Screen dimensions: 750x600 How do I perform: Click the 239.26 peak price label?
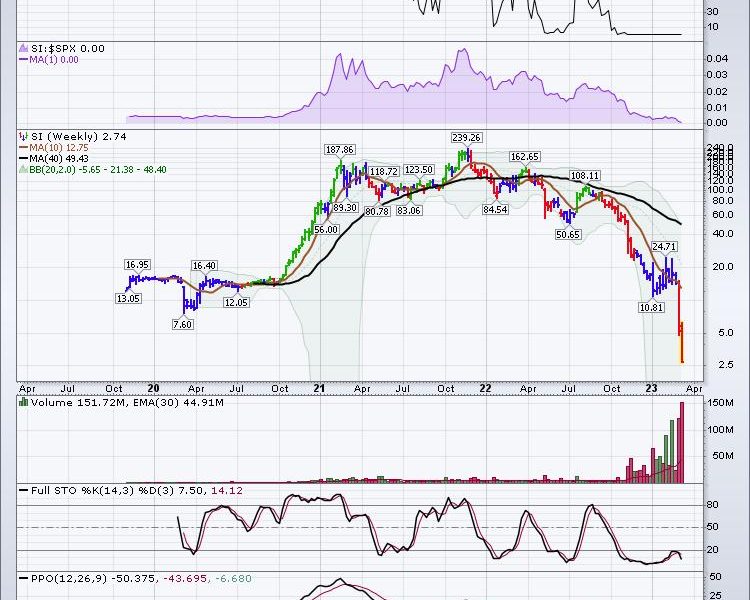point(466,138)
